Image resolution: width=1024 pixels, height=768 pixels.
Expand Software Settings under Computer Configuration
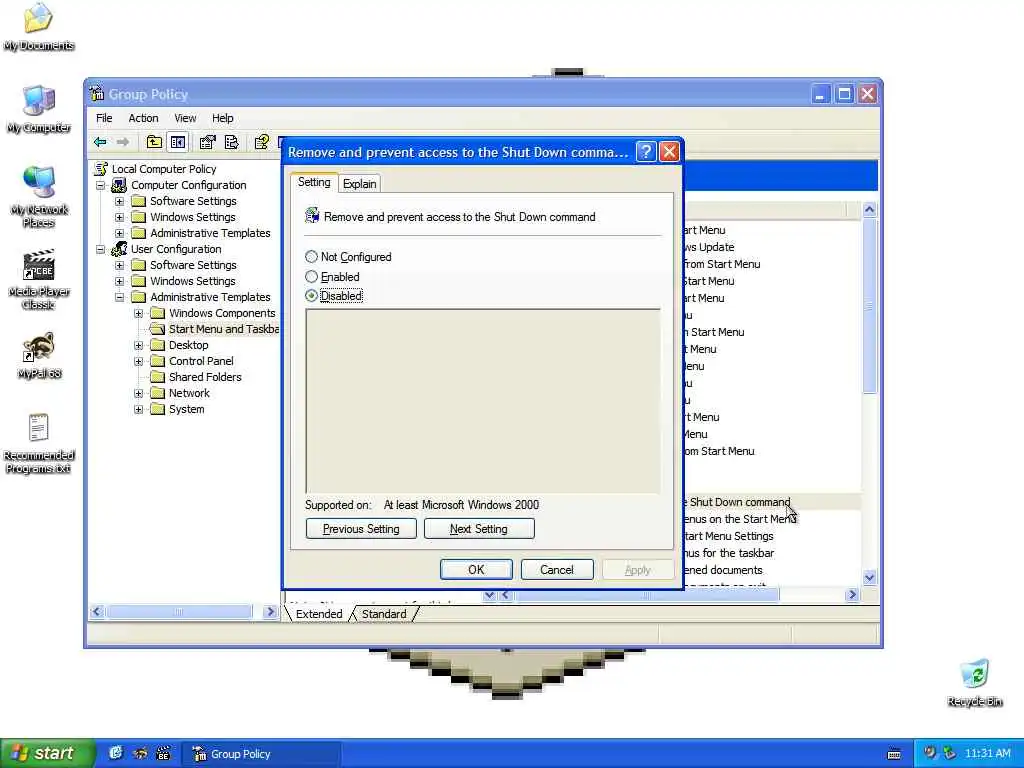(x=120, y=201)
